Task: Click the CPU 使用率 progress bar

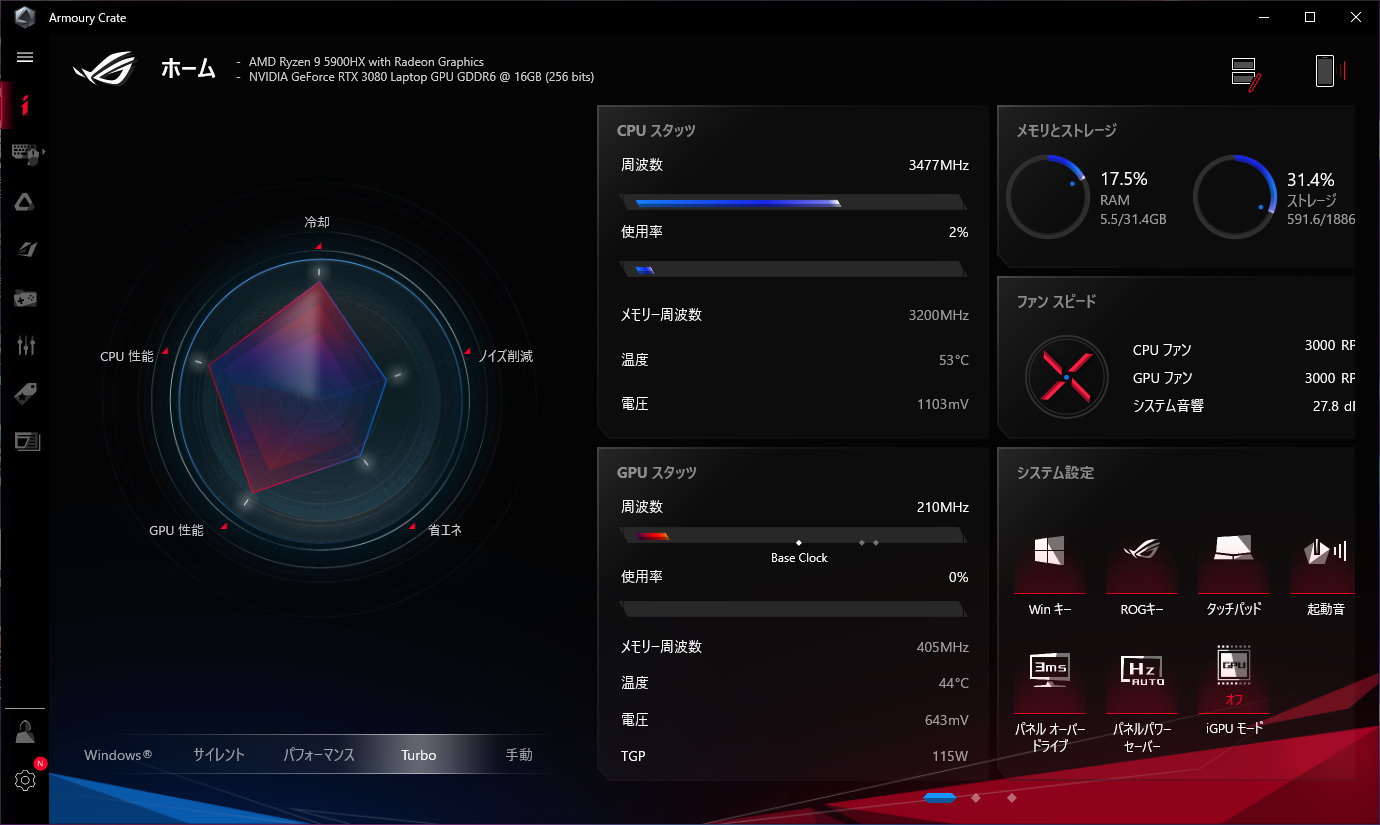Action: tap(794, 269)
